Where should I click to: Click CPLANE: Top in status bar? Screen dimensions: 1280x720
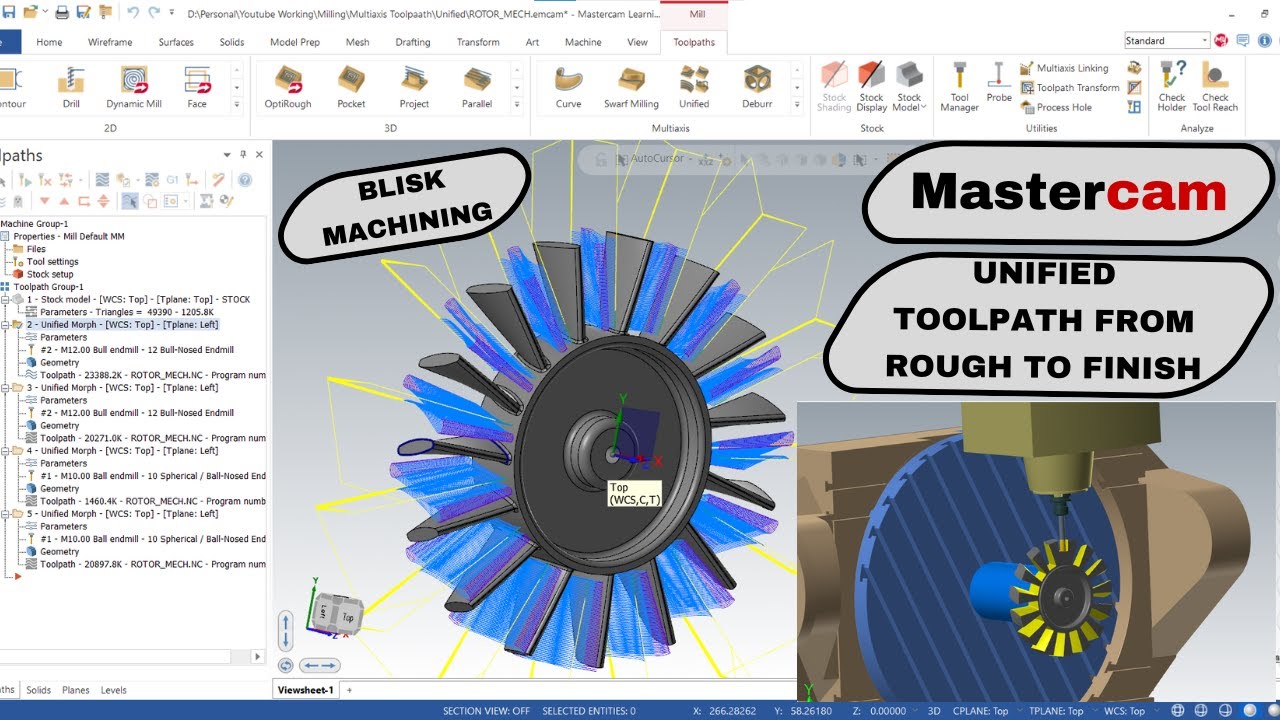point(980,711)
